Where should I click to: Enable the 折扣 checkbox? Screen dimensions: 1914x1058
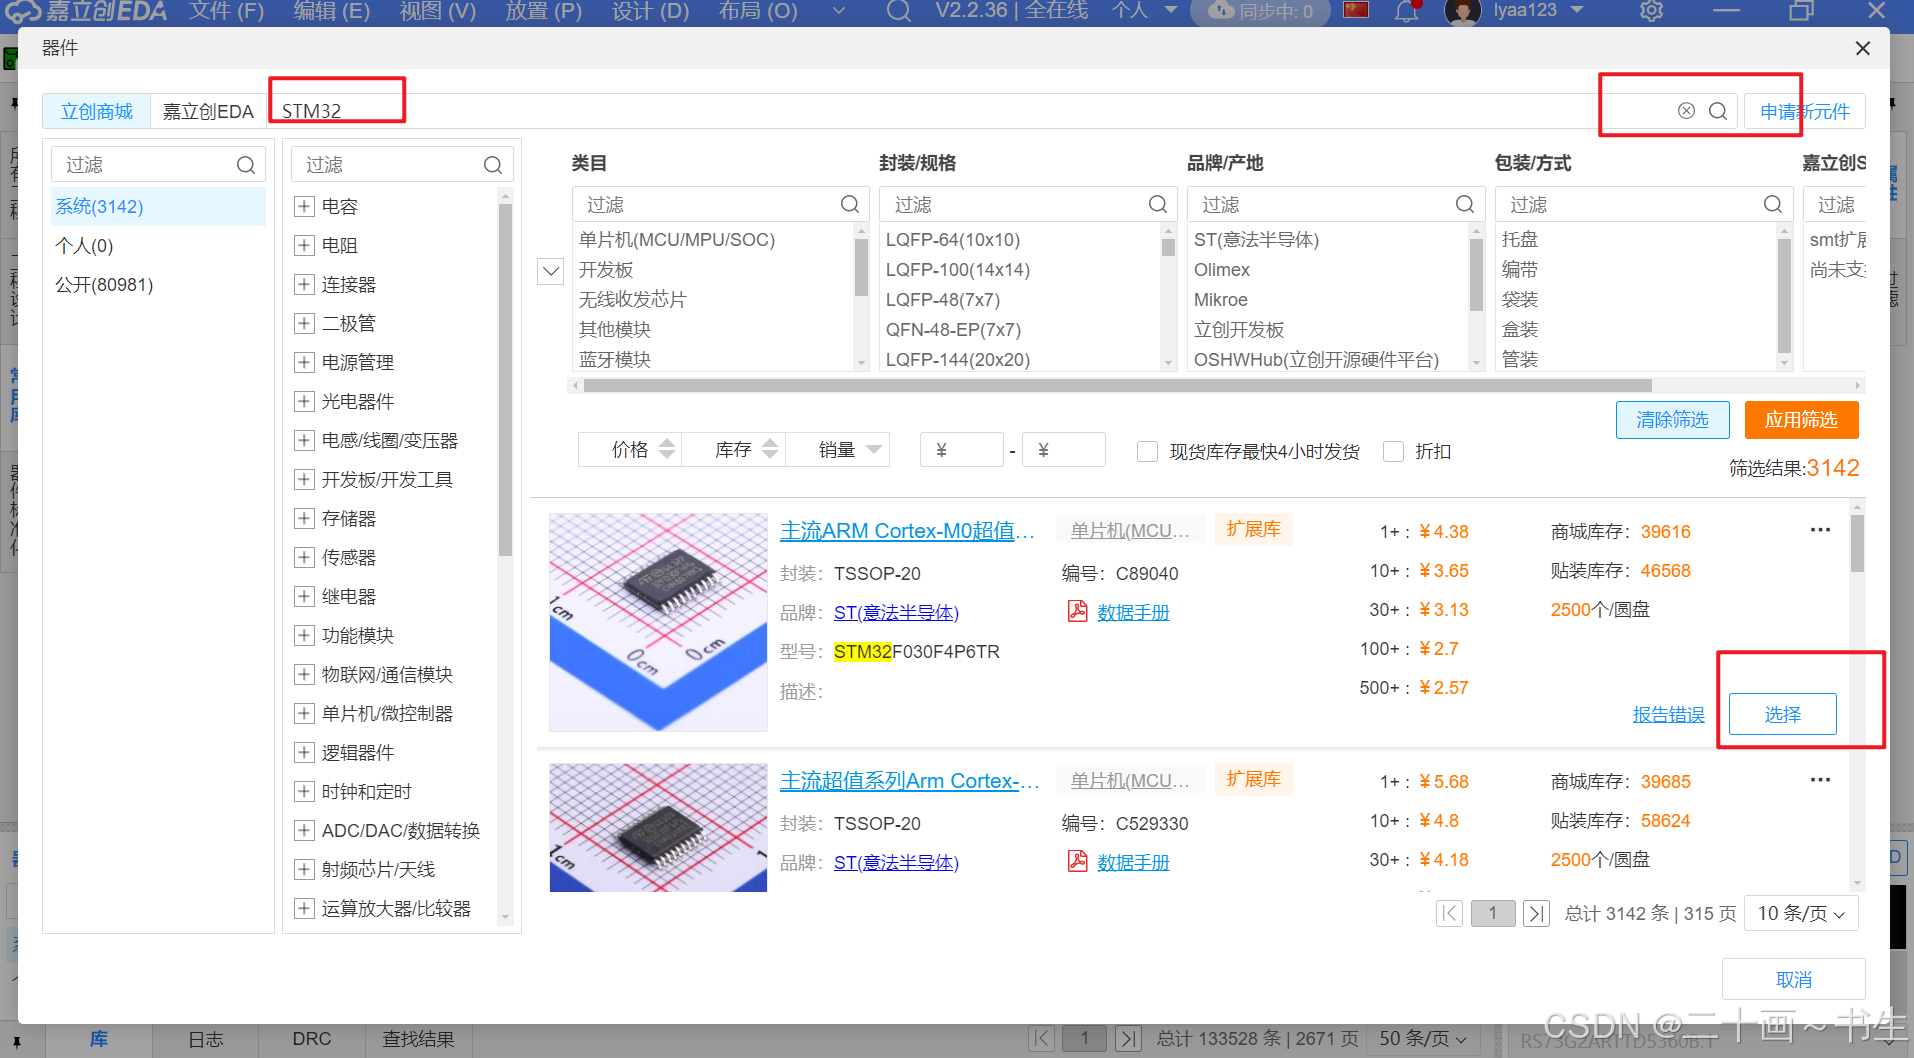(1393, 451)
